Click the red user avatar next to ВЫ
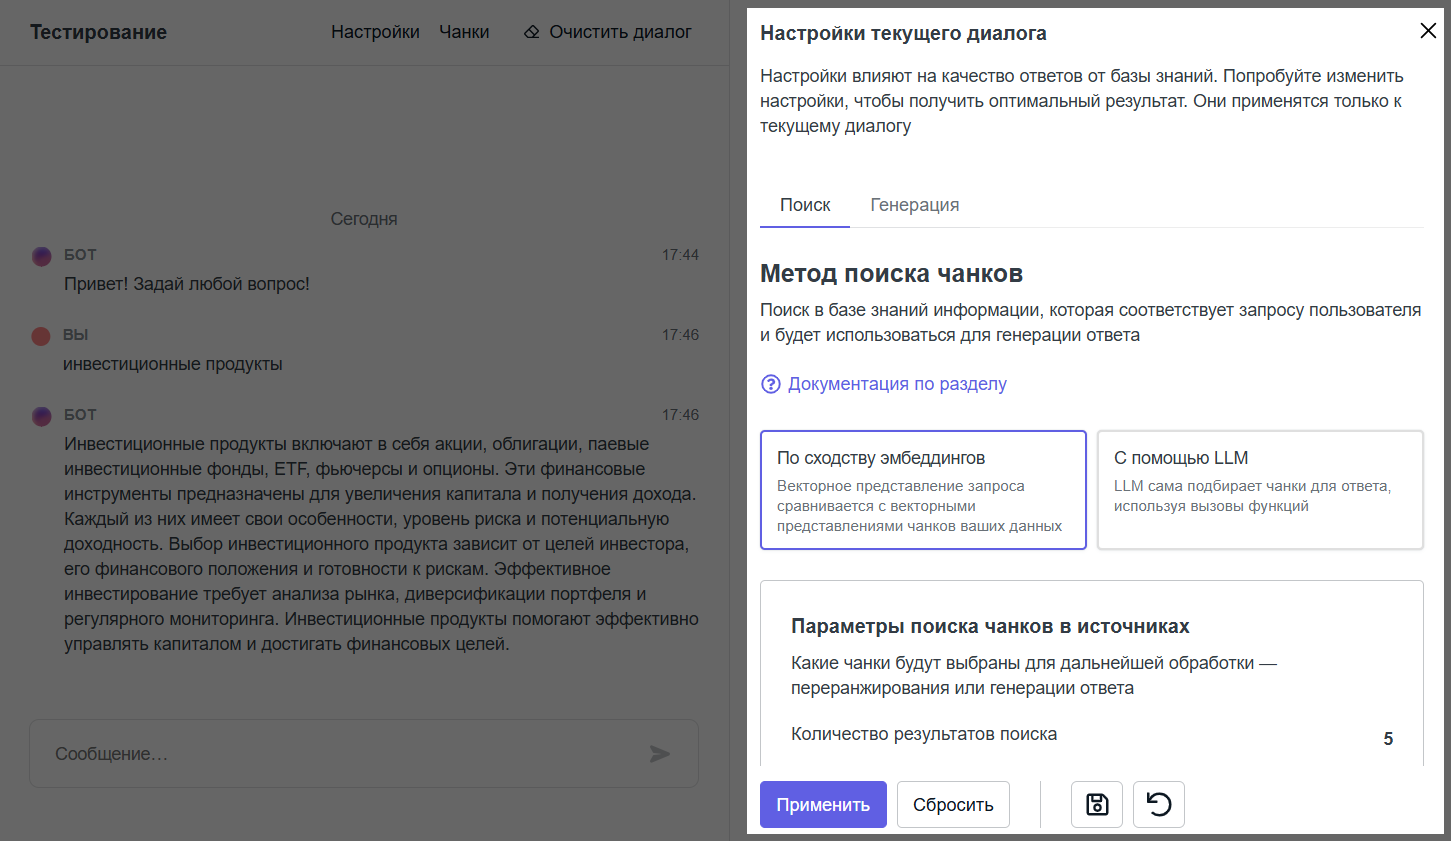 click(41, 336)
